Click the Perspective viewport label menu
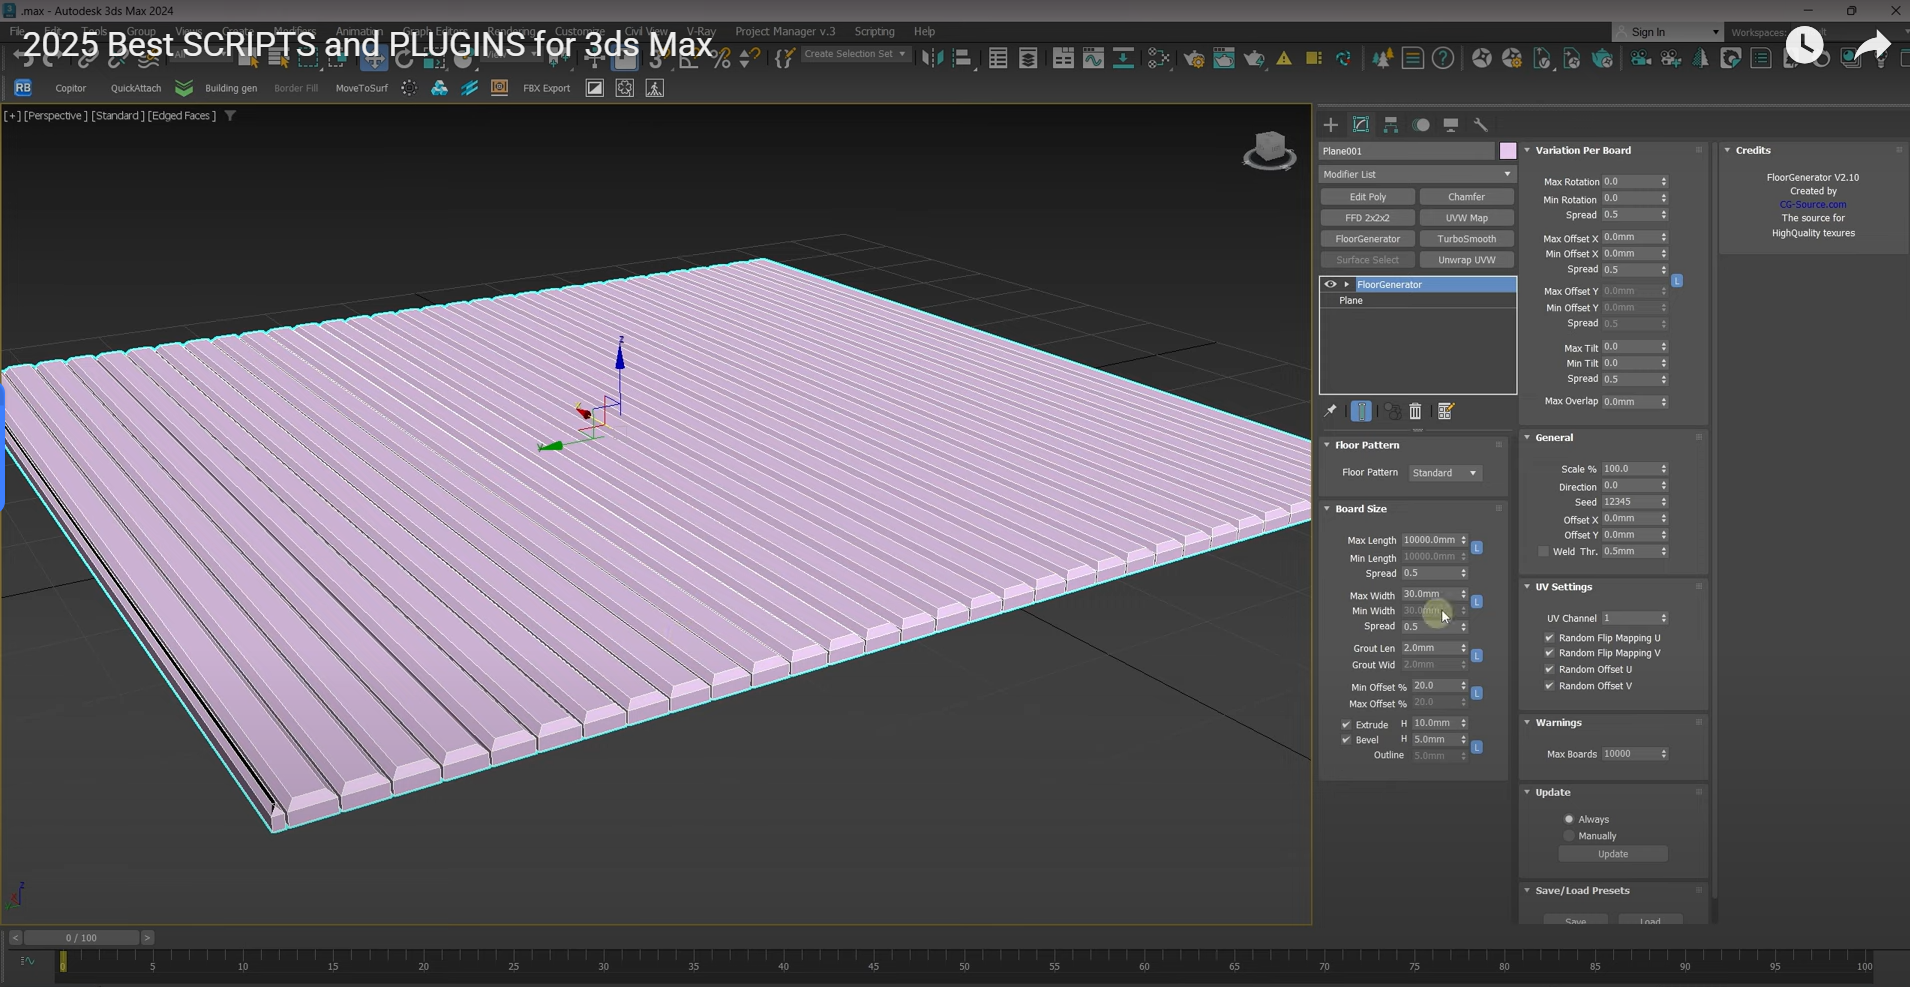Image resolution: width=1910 pixels, height=987 pixels. click(54, 116)
